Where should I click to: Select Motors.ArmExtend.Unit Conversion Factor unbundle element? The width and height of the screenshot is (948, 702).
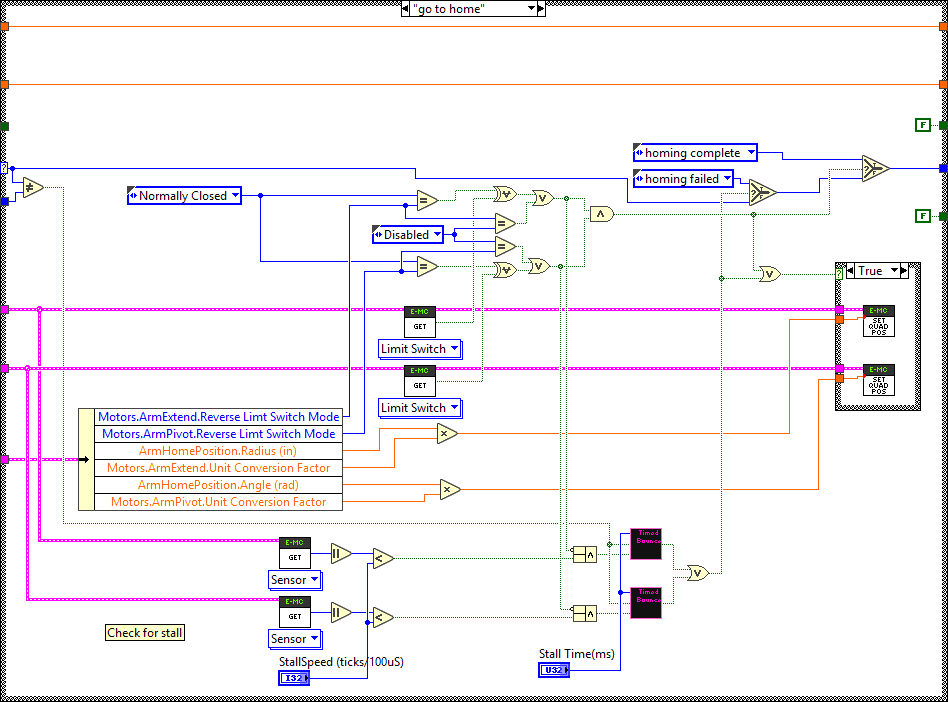pos(217,467)
